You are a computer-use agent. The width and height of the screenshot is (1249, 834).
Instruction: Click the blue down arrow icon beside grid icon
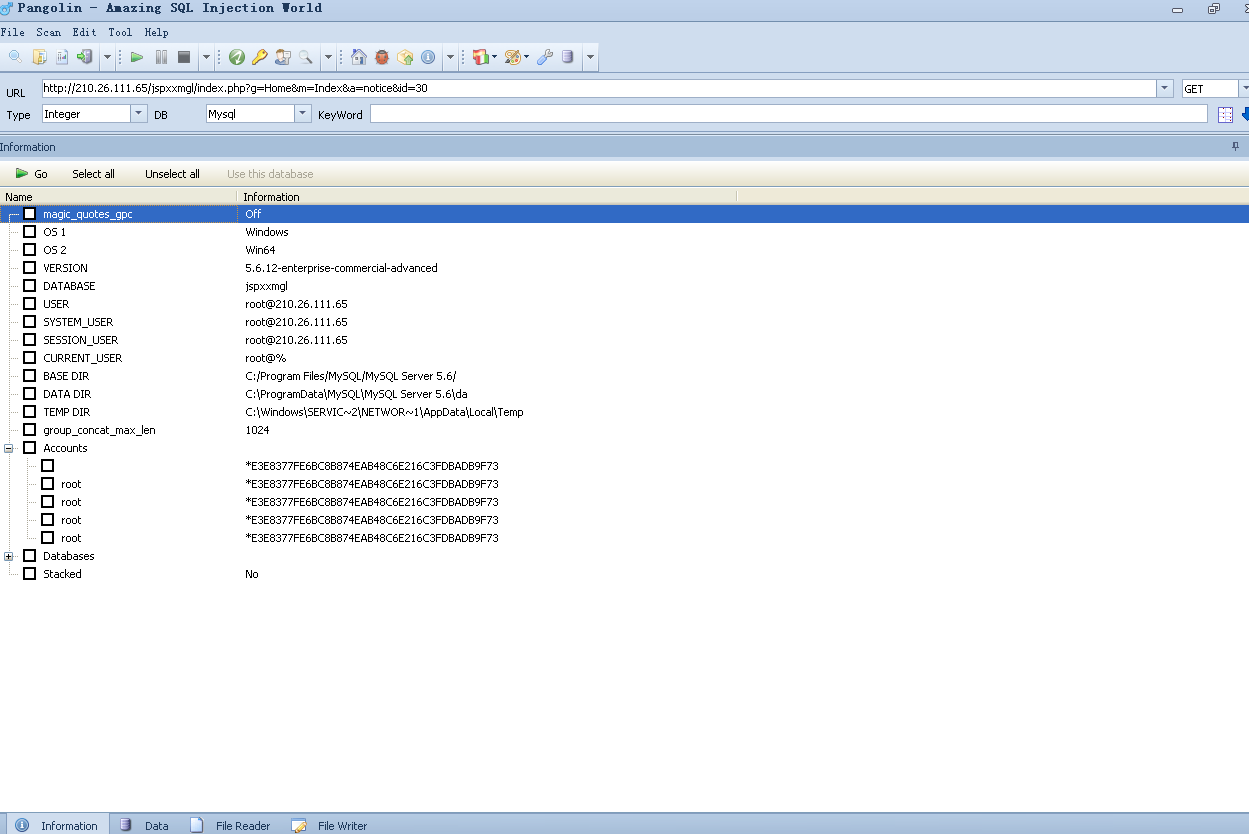click(x=1245, y=115)
